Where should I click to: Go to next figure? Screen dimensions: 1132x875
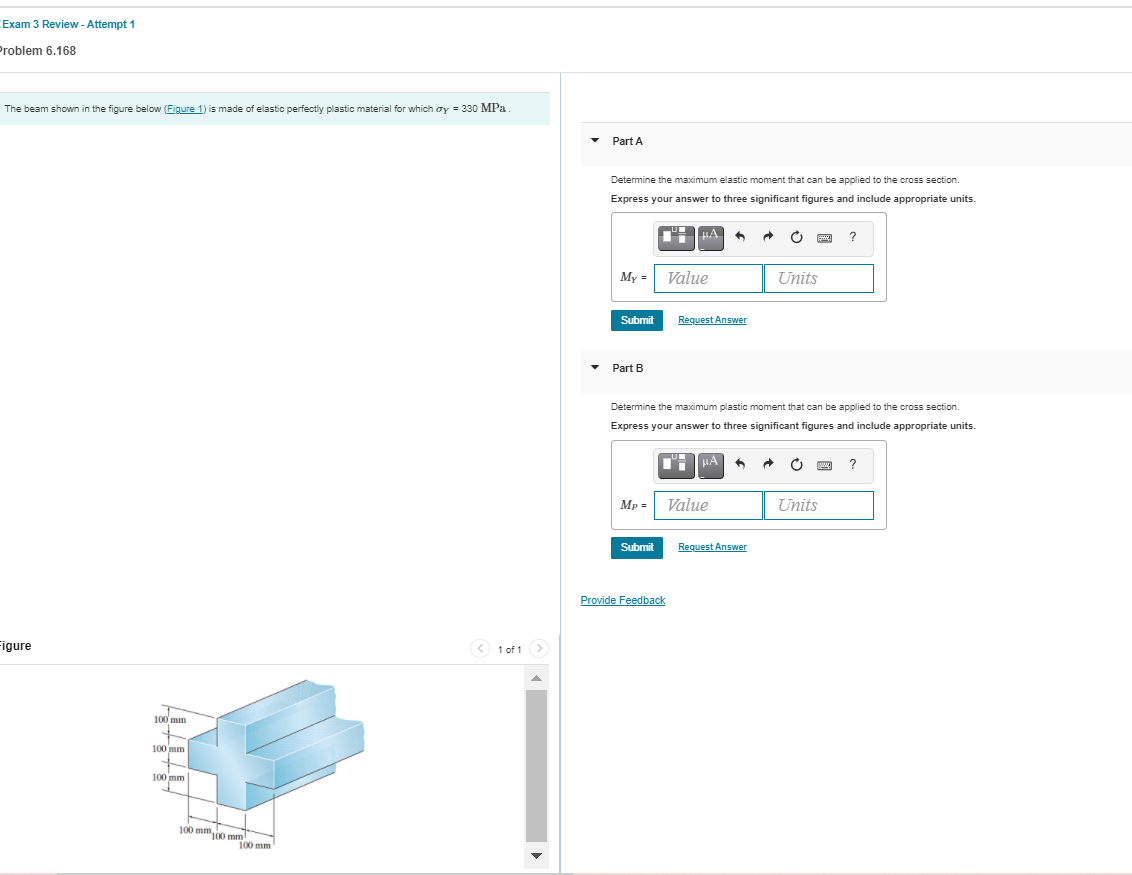click(x=539, y=648)
